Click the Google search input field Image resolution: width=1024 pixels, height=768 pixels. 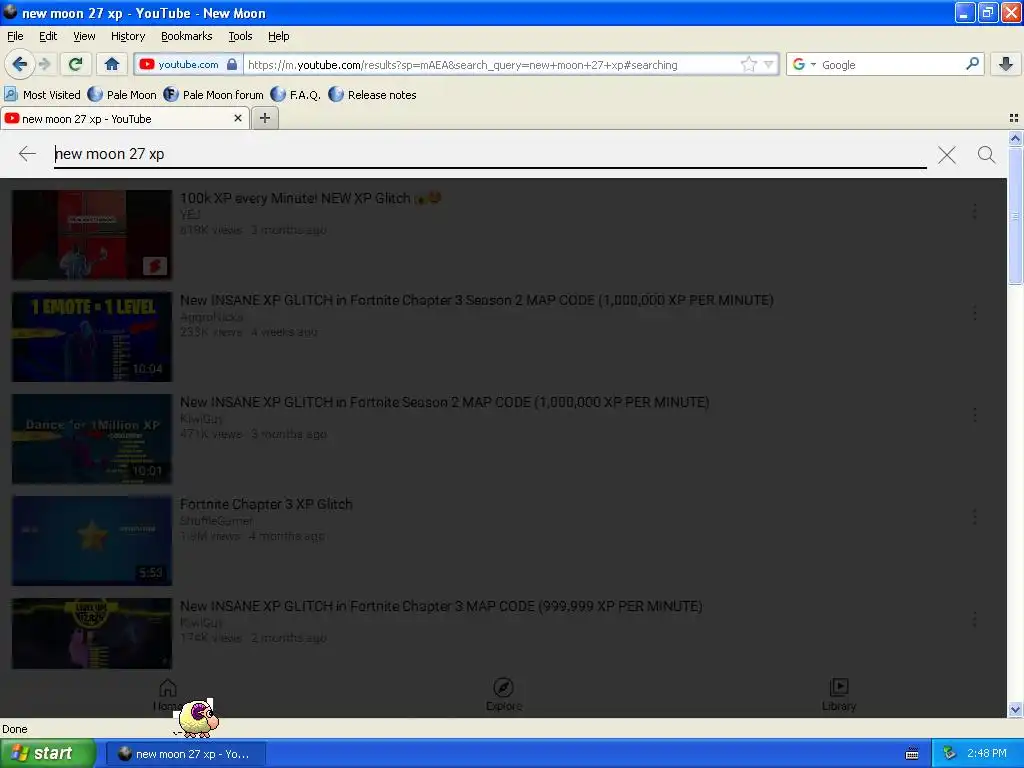tap(891, 65)
